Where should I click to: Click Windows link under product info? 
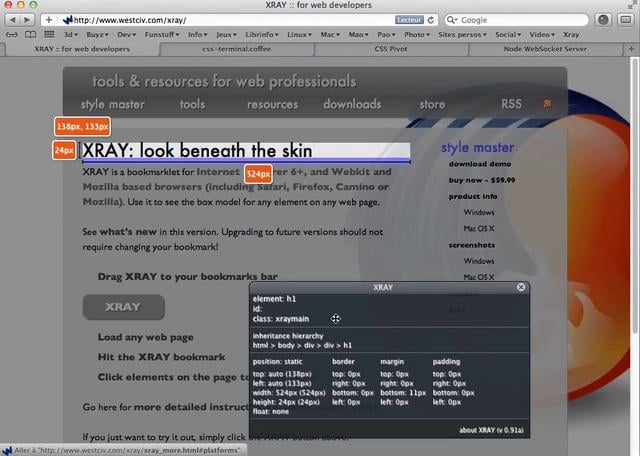(479, 212)
